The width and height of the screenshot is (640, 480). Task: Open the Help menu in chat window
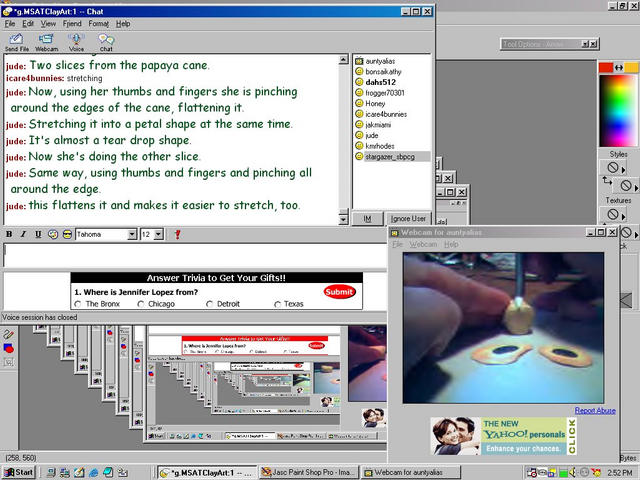click(123, 24)
